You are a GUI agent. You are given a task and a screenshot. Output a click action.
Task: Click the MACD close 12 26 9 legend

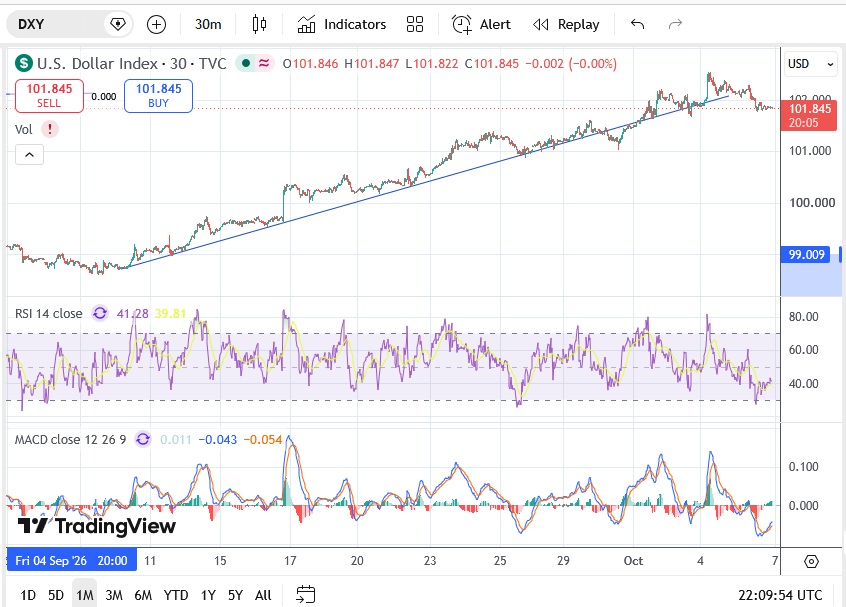(70, 440)
